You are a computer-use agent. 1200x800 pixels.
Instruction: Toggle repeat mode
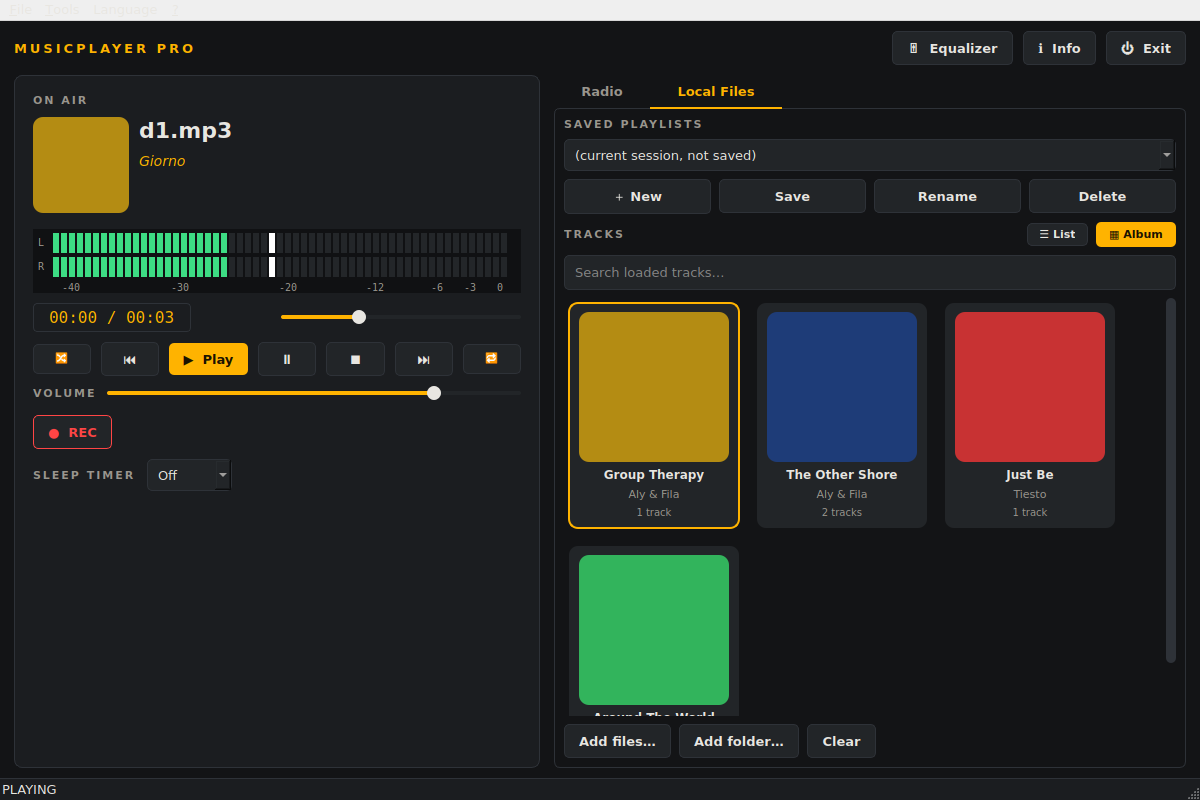pos(492,359)
